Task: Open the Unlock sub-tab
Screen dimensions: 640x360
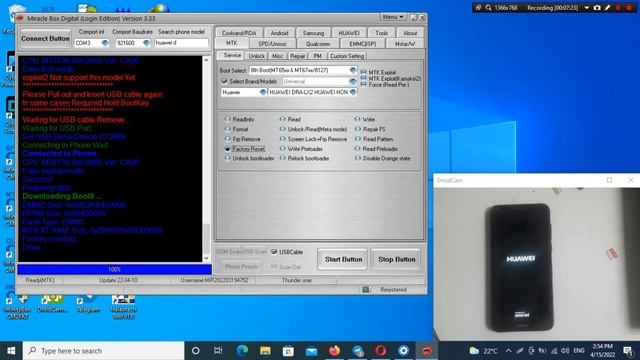Action: click(256, 56)
